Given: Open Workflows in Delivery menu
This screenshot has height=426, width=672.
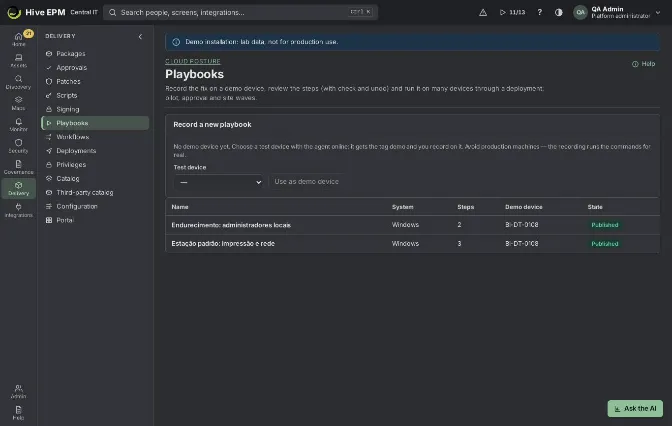Looking at the screenshot, I should tap(95, 137).
